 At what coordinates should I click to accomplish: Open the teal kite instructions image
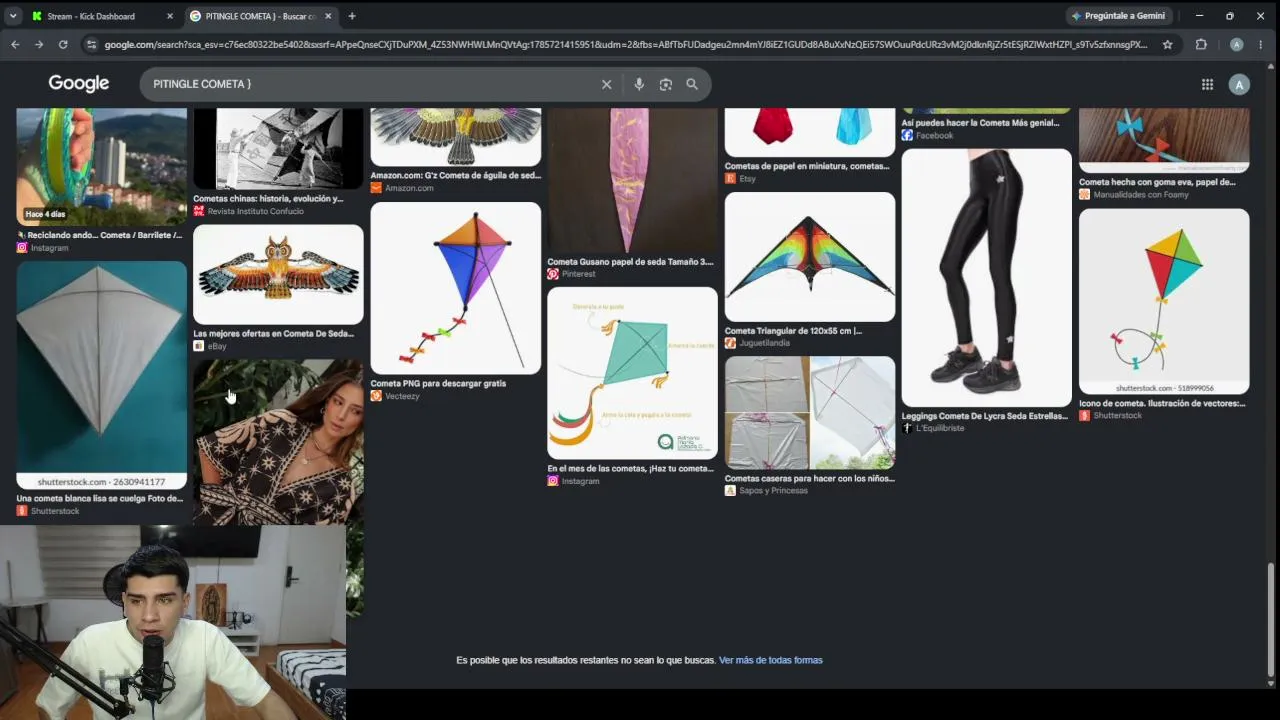tap(632, 373)
